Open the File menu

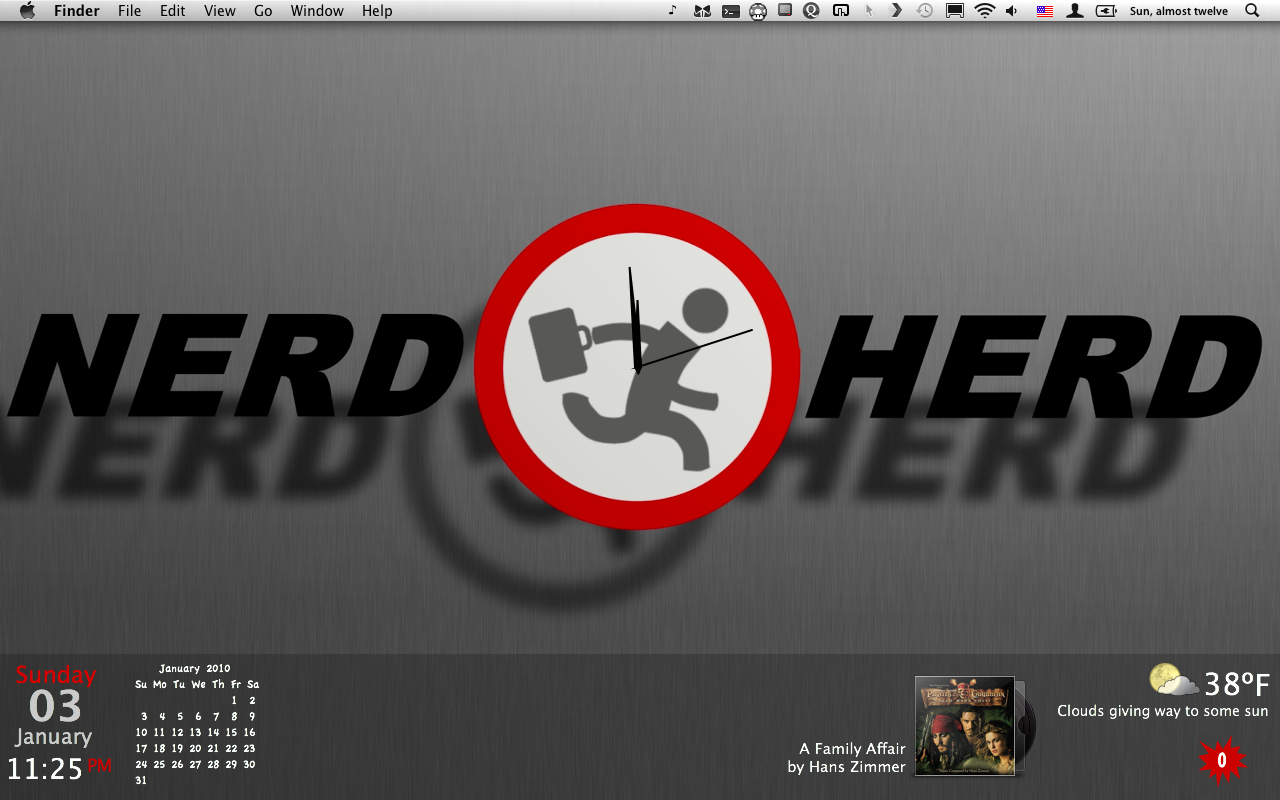pos(129,11)
